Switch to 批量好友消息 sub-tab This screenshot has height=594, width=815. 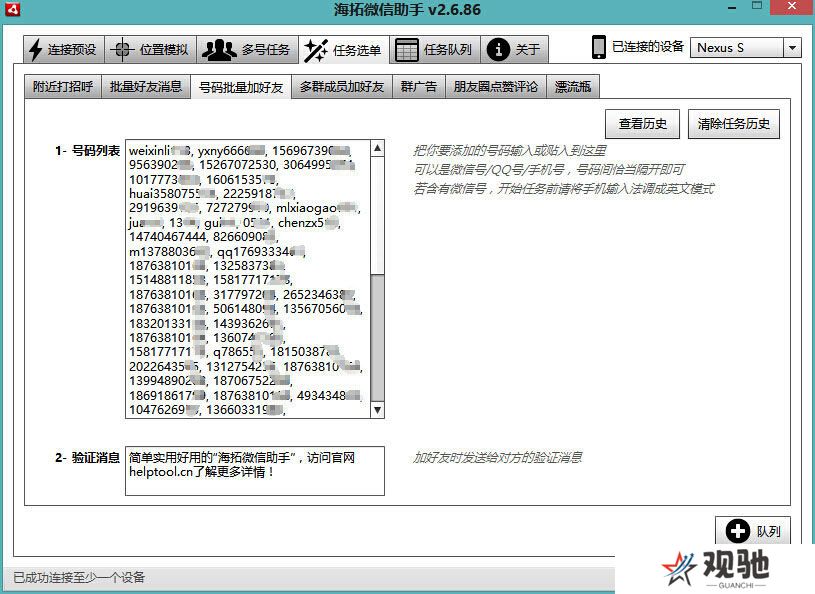(146, 86)
